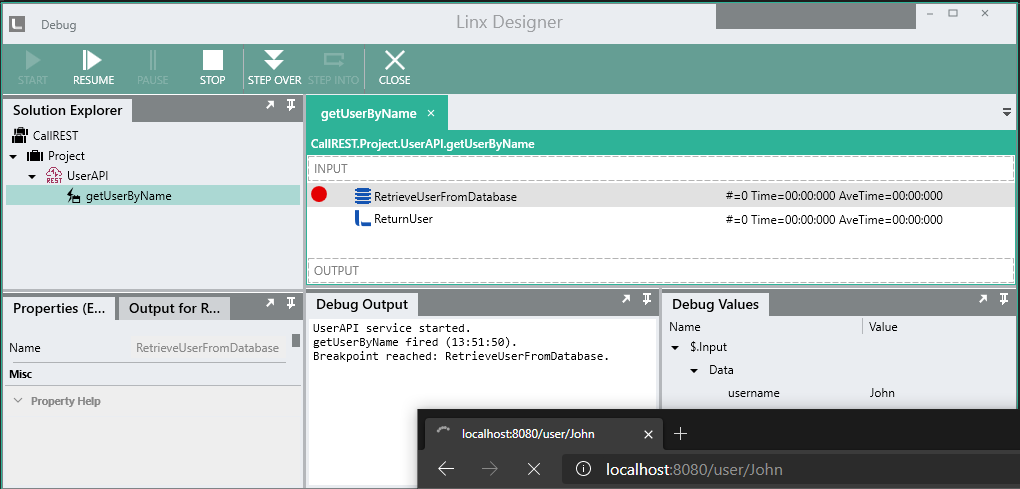Click the ReturnUser function icon

click(362, 218)
